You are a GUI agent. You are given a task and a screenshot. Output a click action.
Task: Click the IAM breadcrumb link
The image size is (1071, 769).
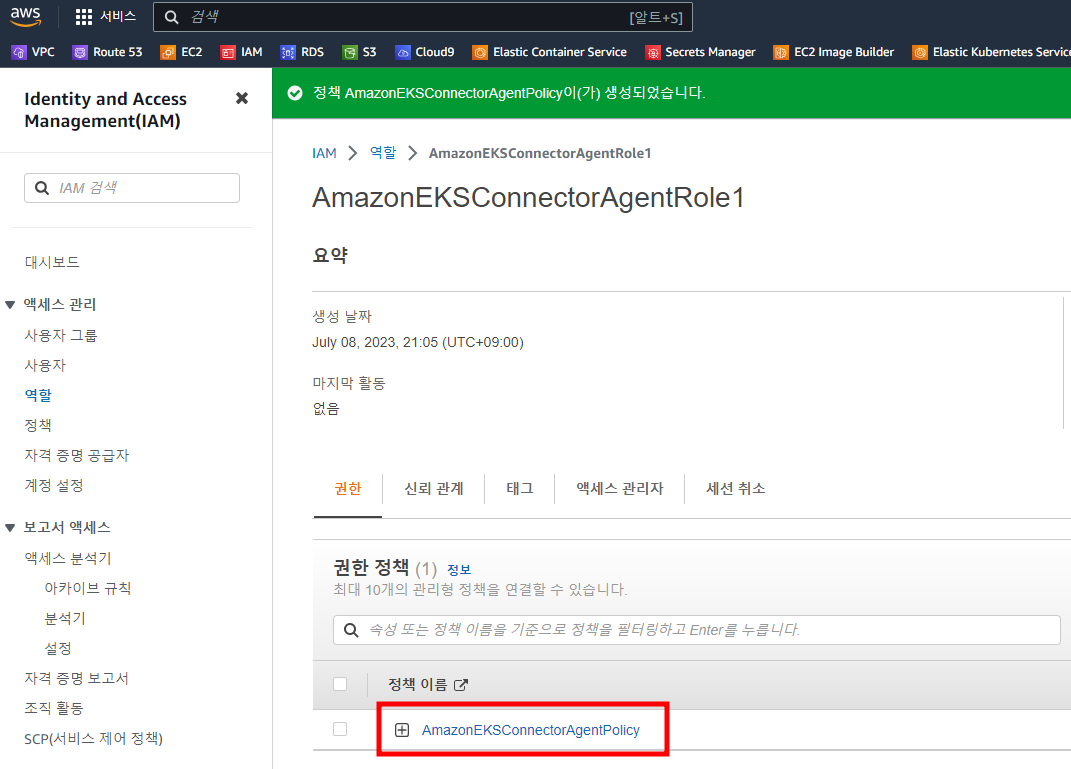pyautogui.click(x=324, y=153)
